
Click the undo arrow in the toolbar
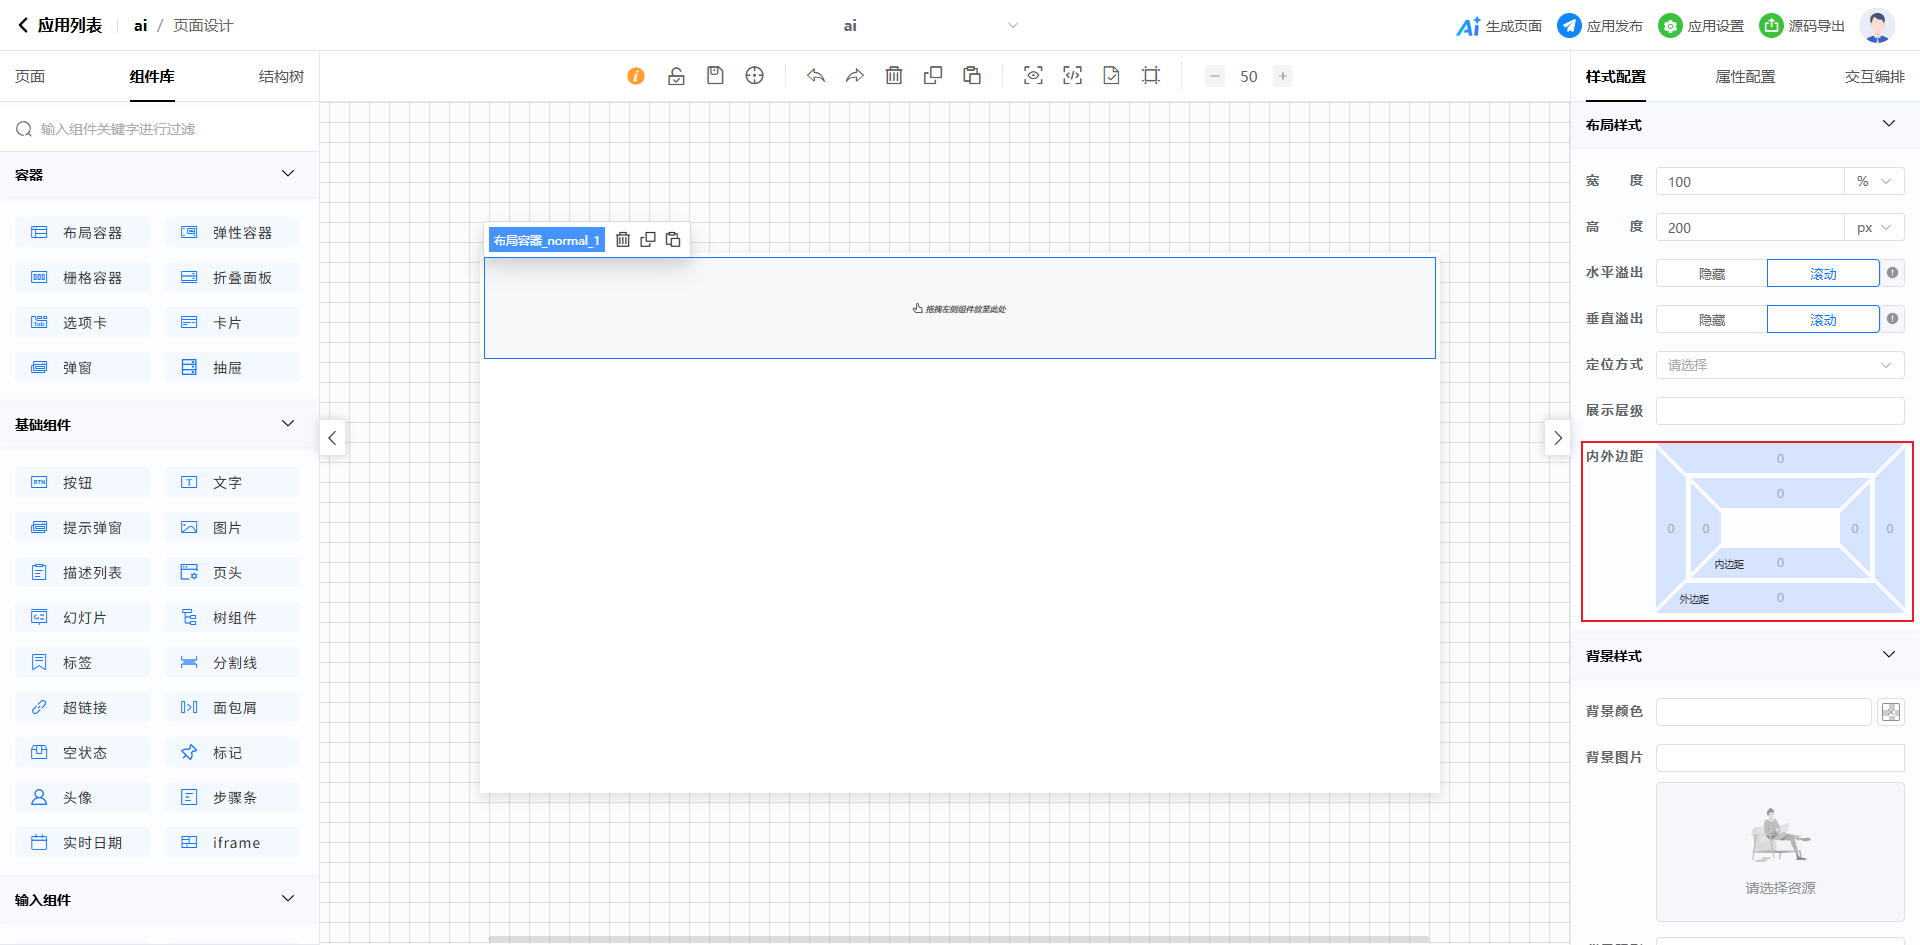click(816, 76)
